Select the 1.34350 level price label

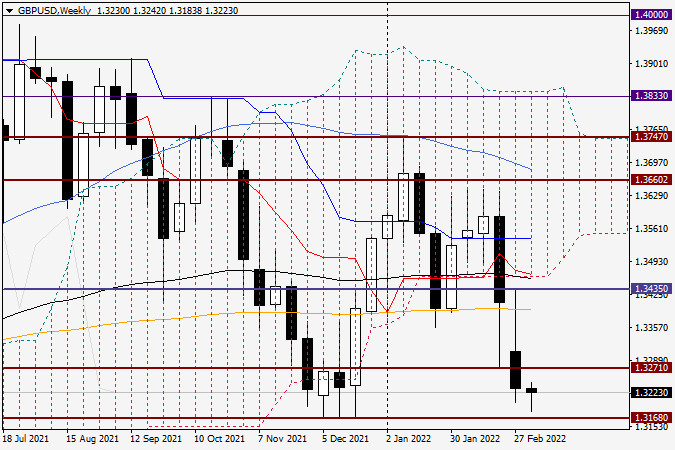coord(652,289)
